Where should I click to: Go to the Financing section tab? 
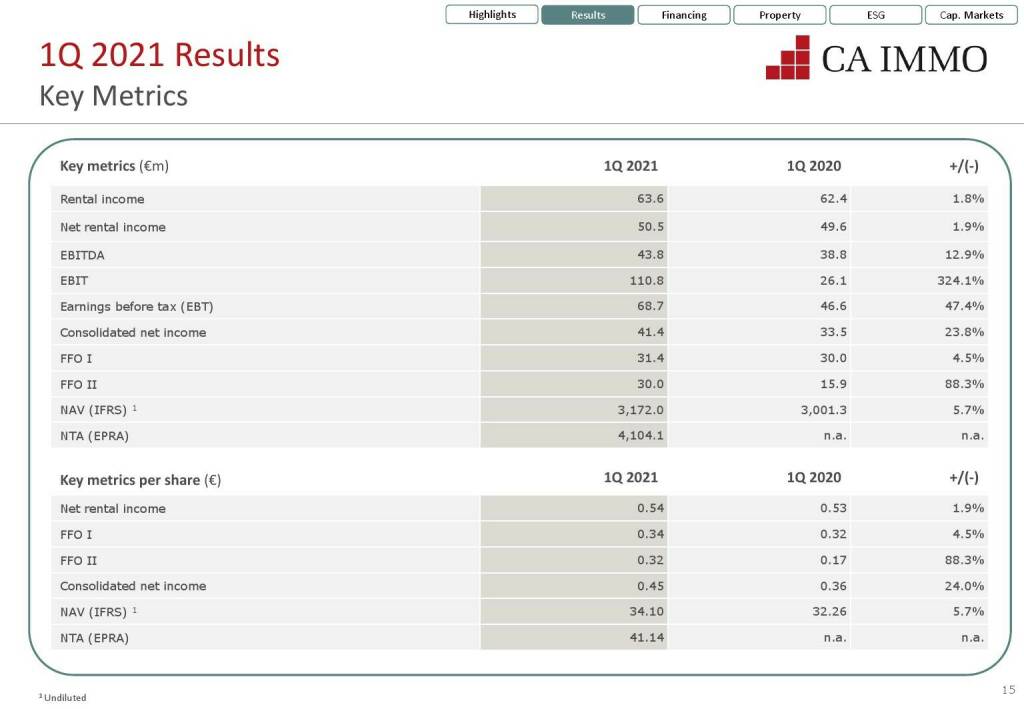(x=684, y=15)
